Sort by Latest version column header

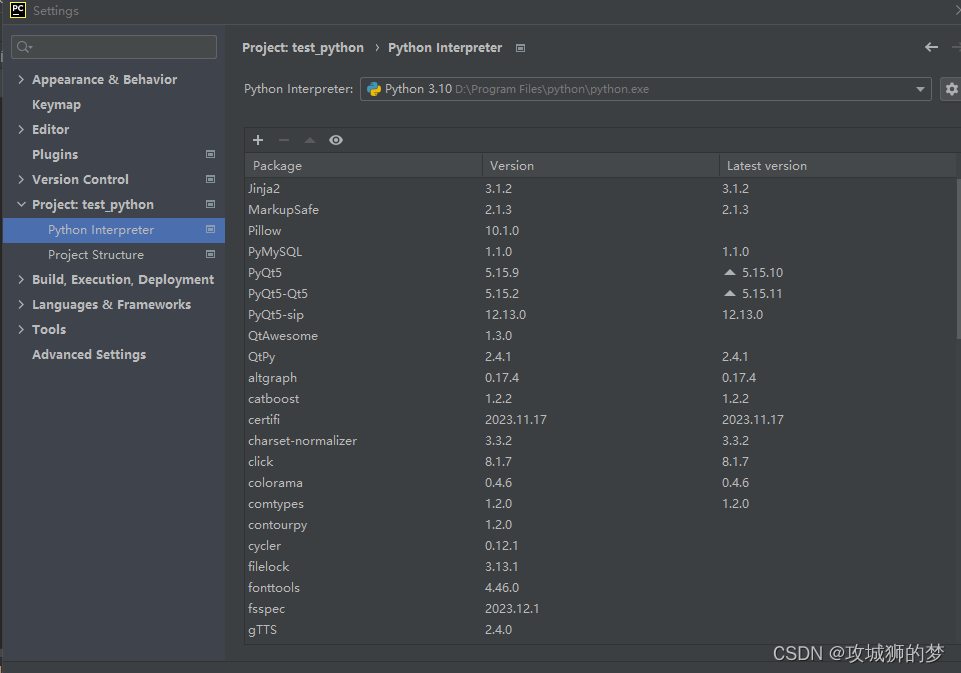tap(837, 165)
